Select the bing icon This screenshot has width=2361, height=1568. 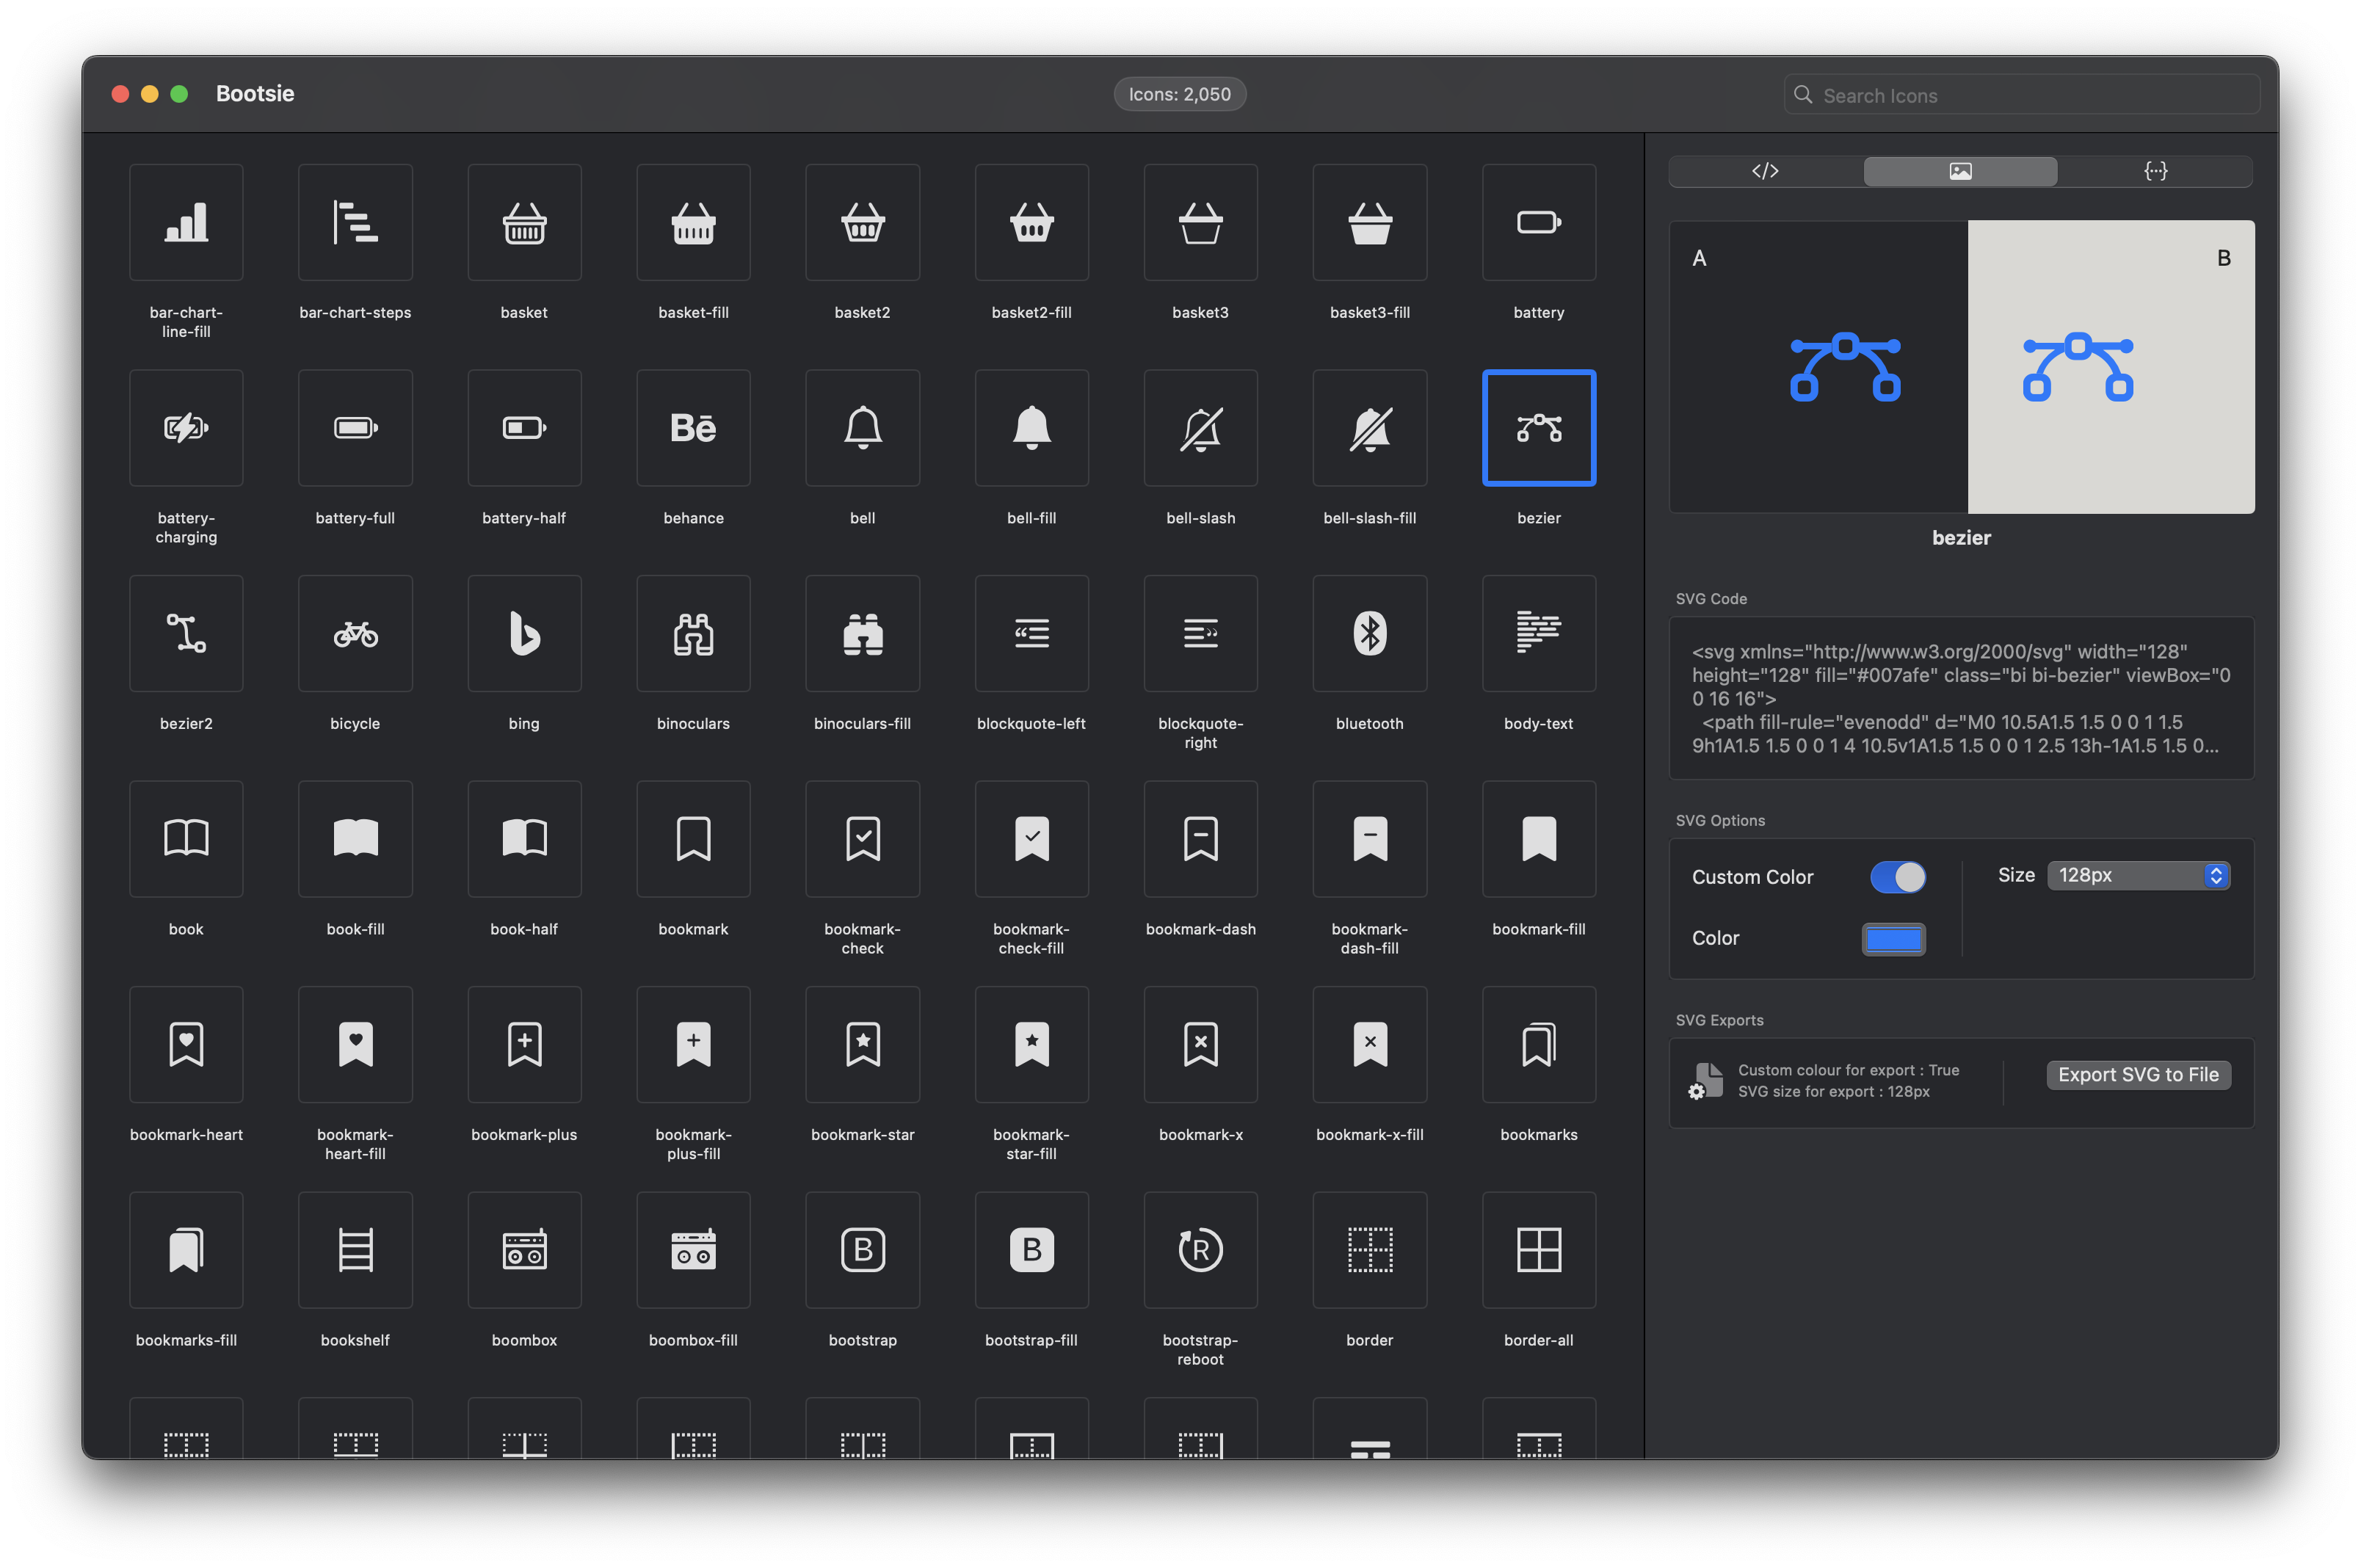pyautogui.click(x=524, y=633)
